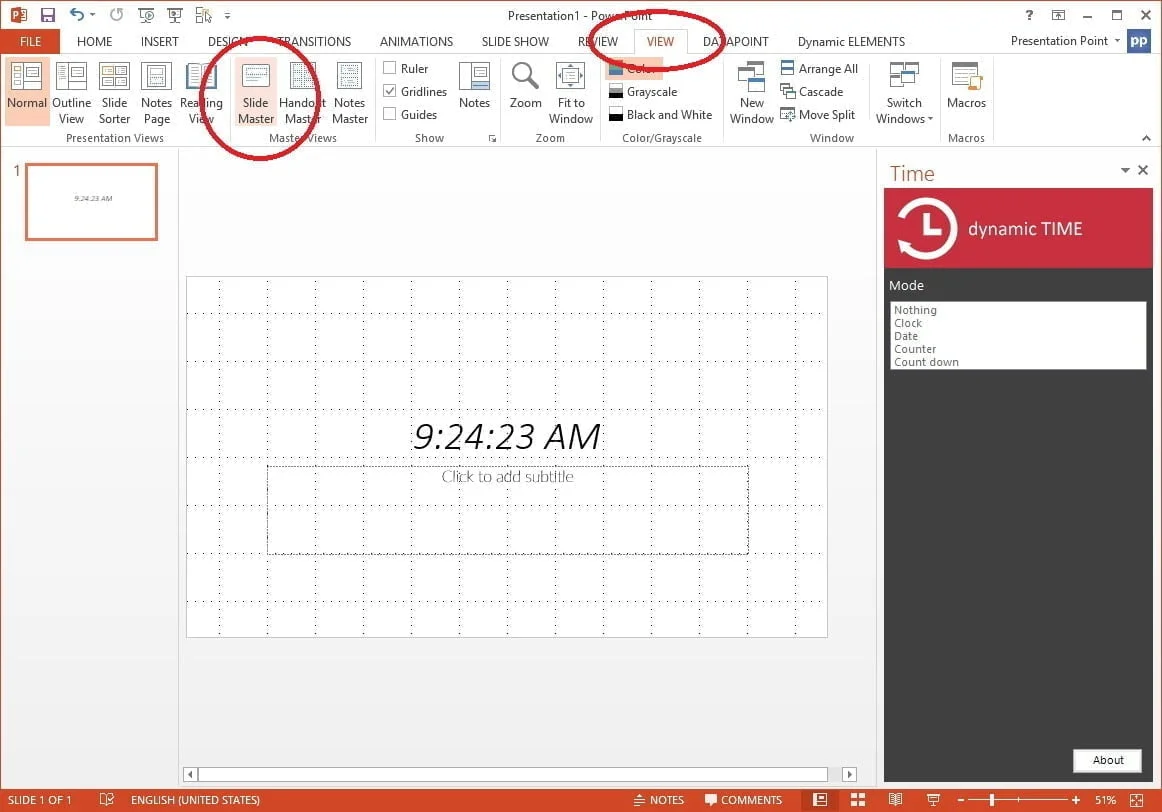Uncheck the Gridlines option
This screenshot has height=812, width=1162.
pos(390,91)
